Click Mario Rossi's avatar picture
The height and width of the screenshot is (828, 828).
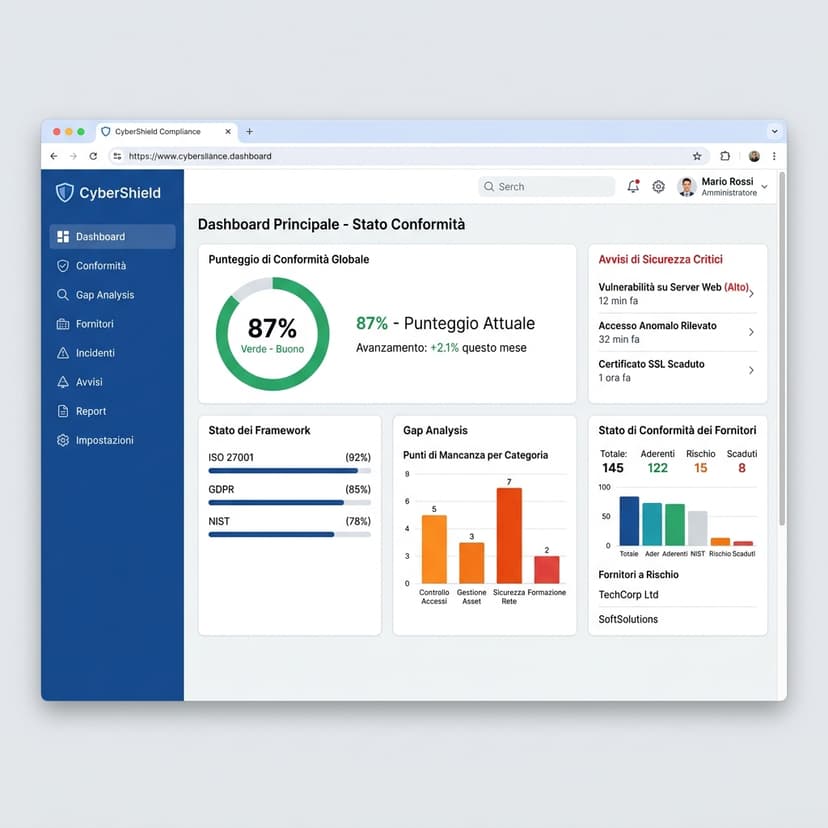686,187
